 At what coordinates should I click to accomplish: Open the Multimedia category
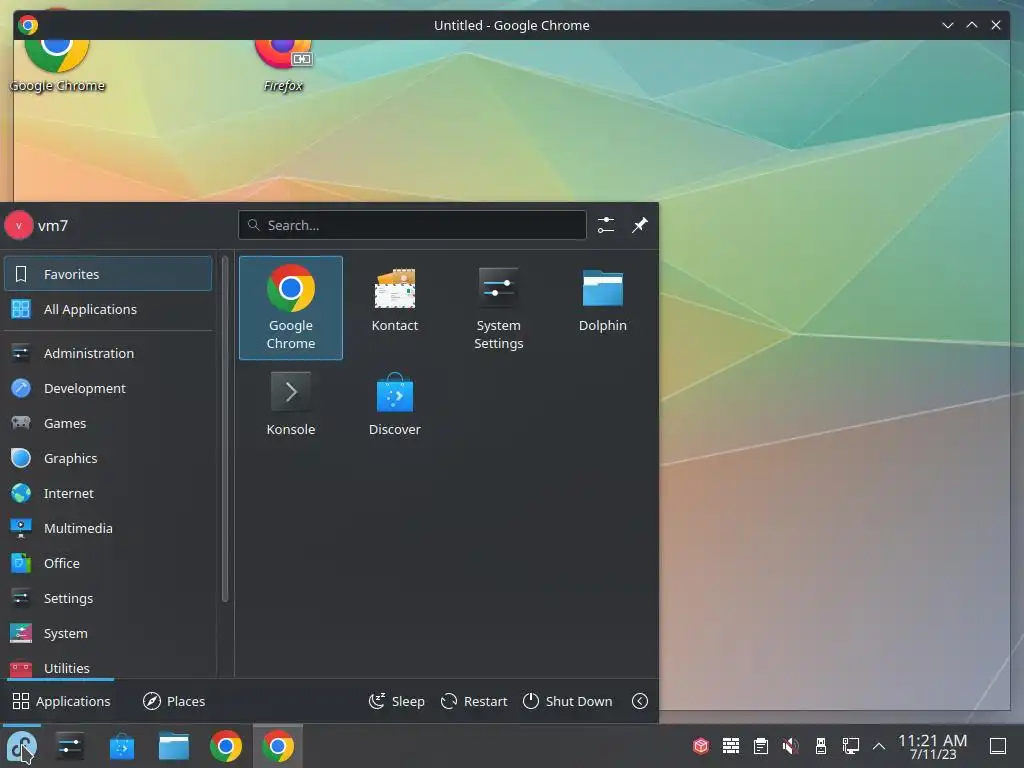pyautogui.click(x=108, y=528)
